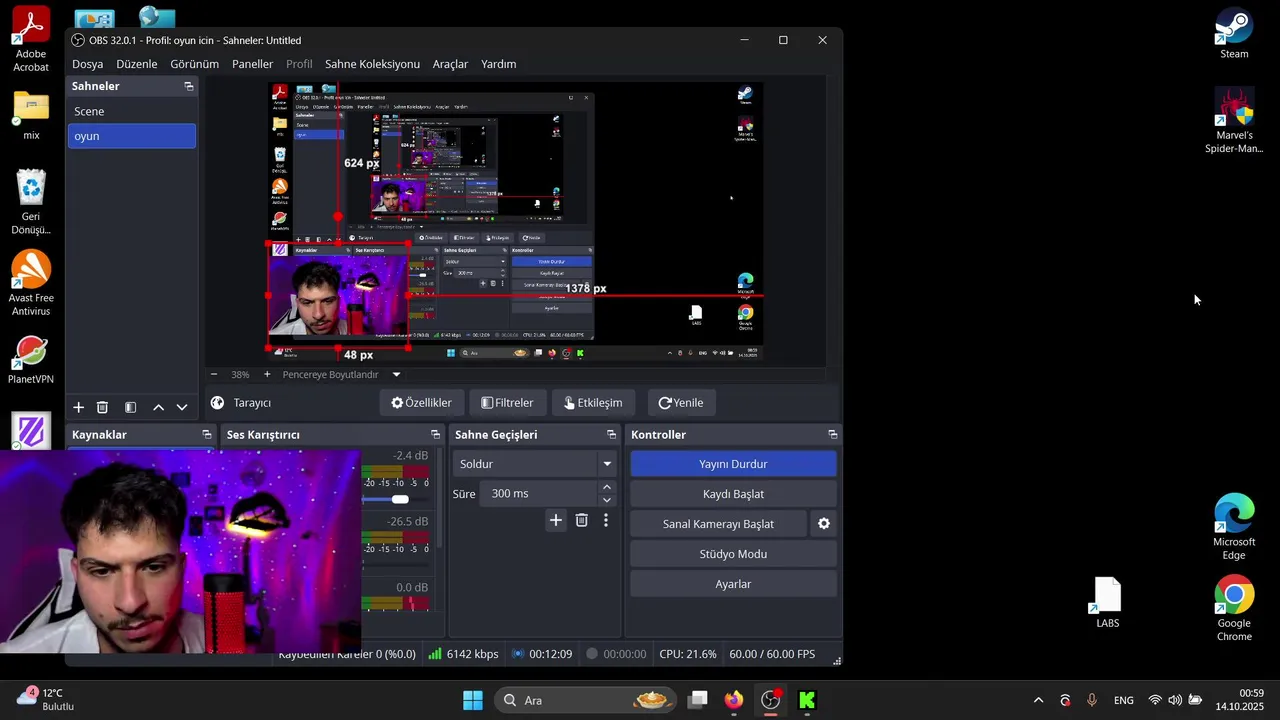Undock the Sahneler panel
1280x720 pixels.
pyautogui.click(x=189, y=87)
